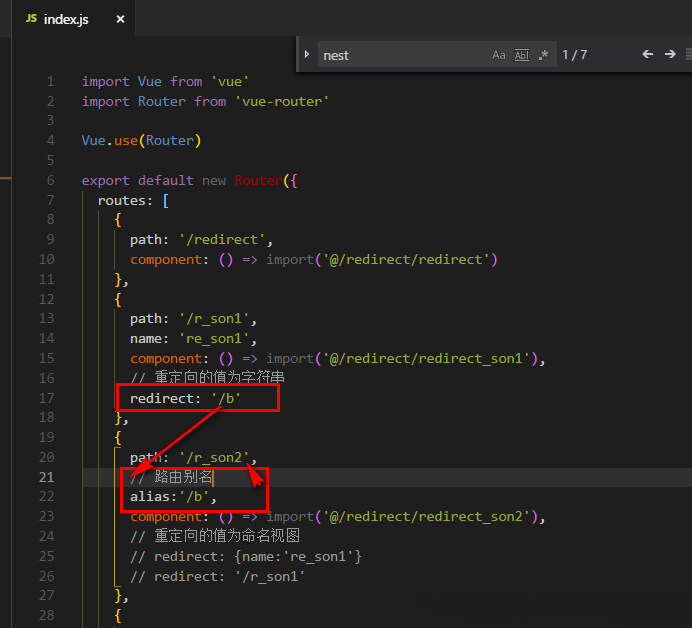Click the JS file icon on tab

(x=31, y=18)
